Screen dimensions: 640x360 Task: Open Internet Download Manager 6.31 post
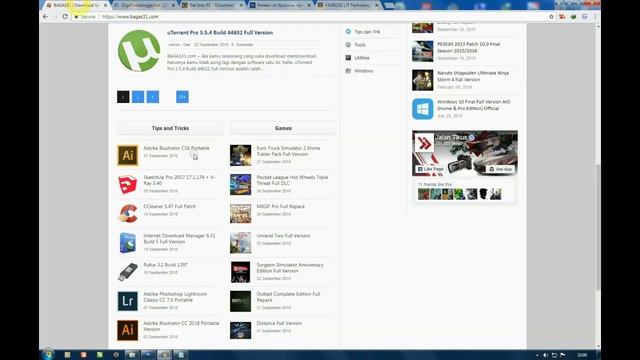[179, 239]
